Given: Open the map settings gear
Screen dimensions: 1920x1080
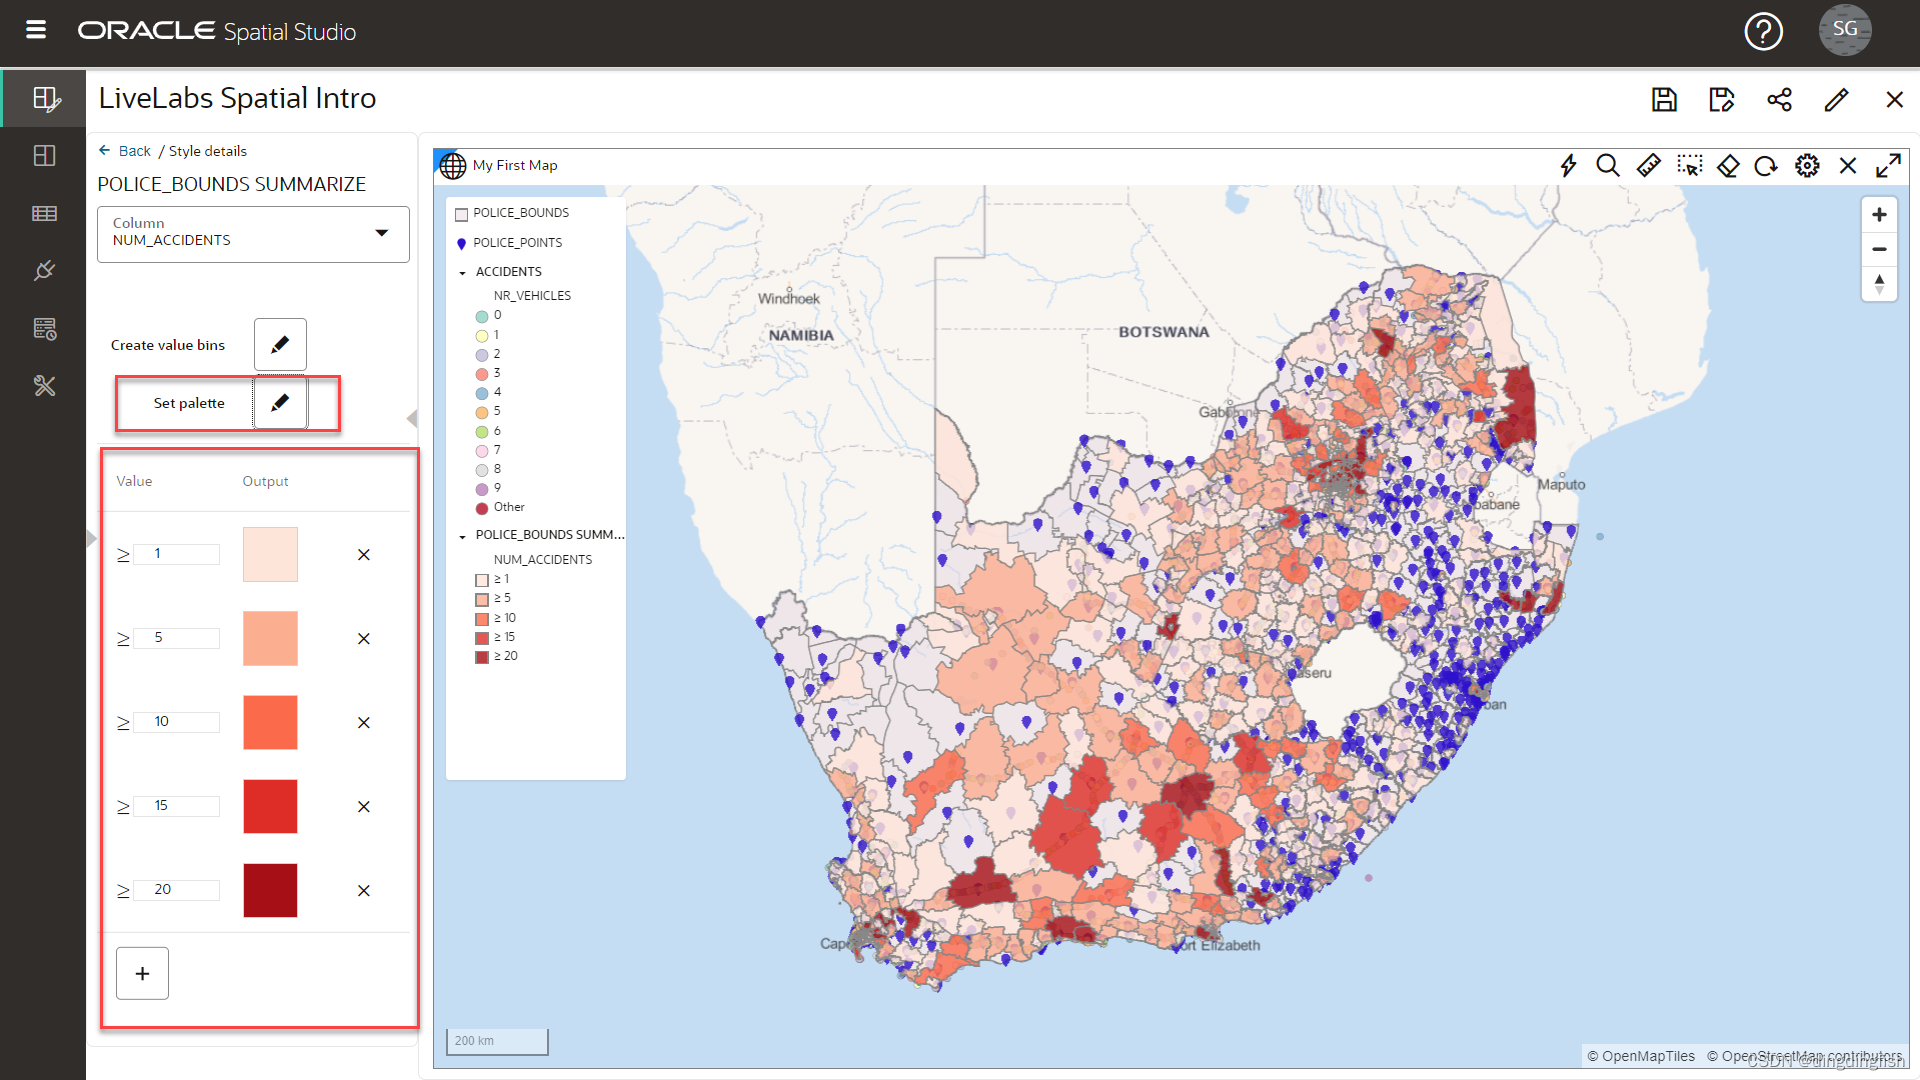Looking at the screenshot, I should [x=1807, y=166].
